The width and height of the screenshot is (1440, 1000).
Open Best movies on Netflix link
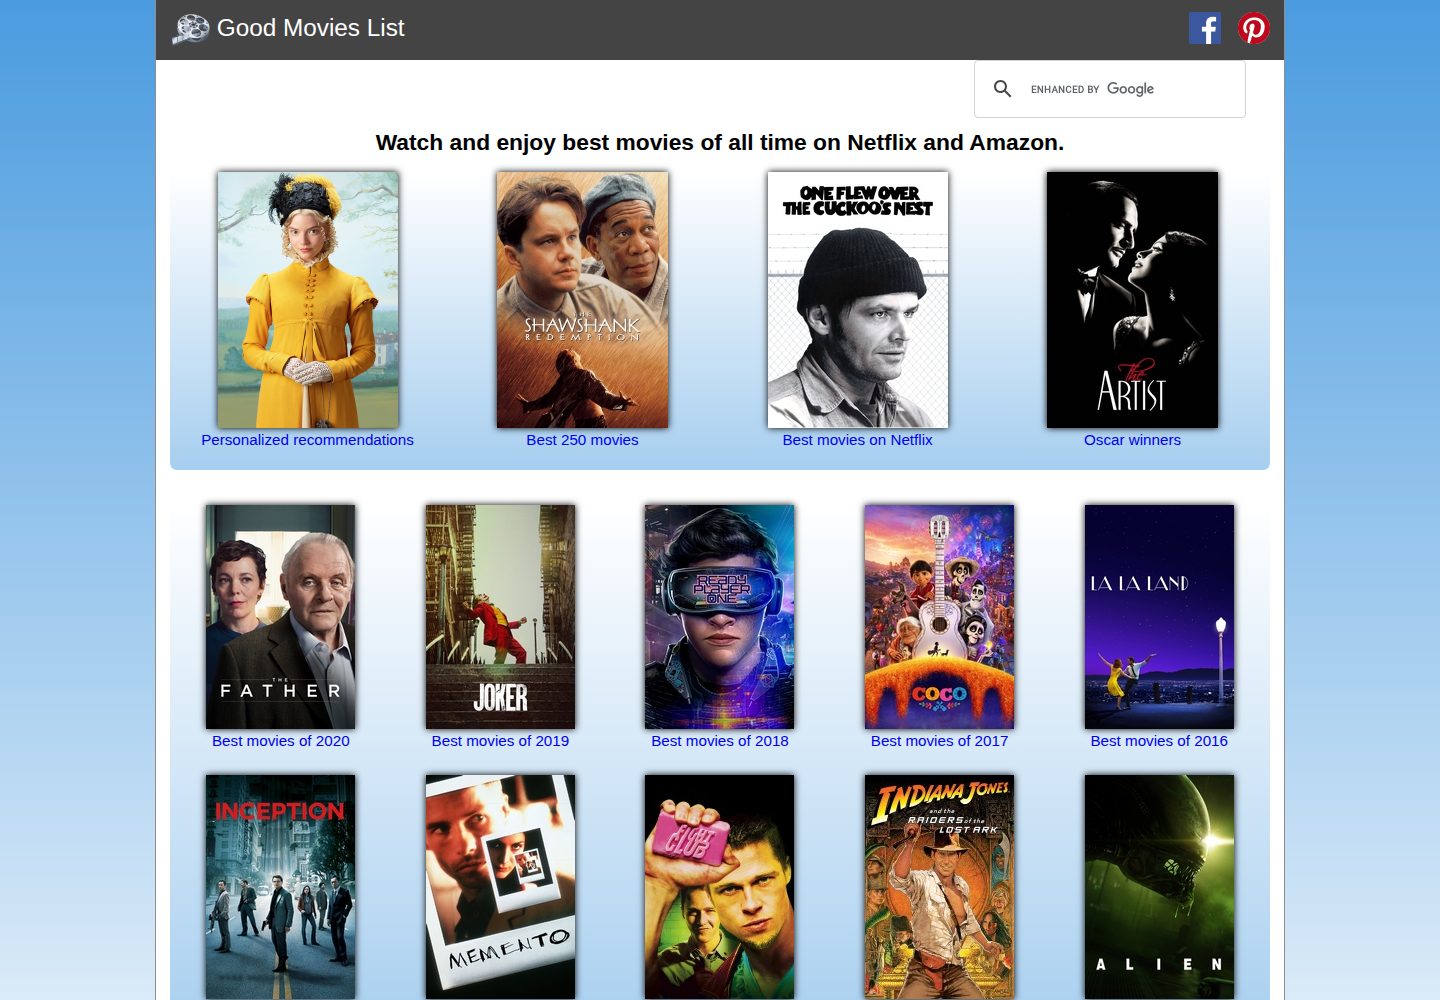coord(857,440)
